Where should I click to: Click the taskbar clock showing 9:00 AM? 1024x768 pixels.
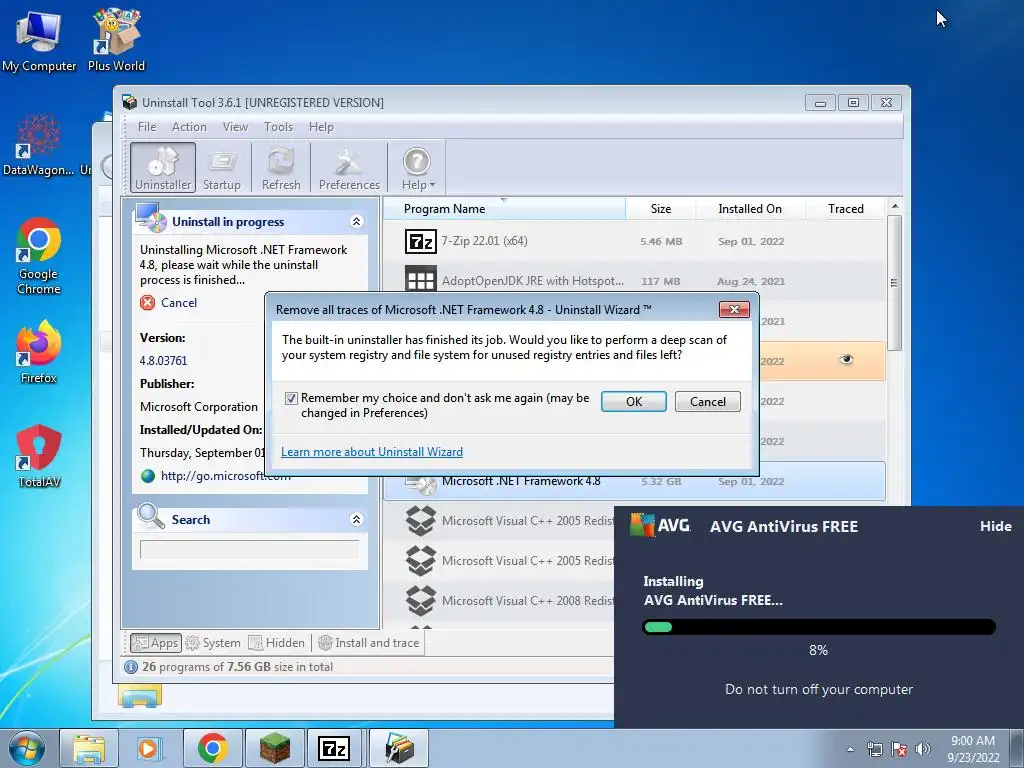pos(973,749)
